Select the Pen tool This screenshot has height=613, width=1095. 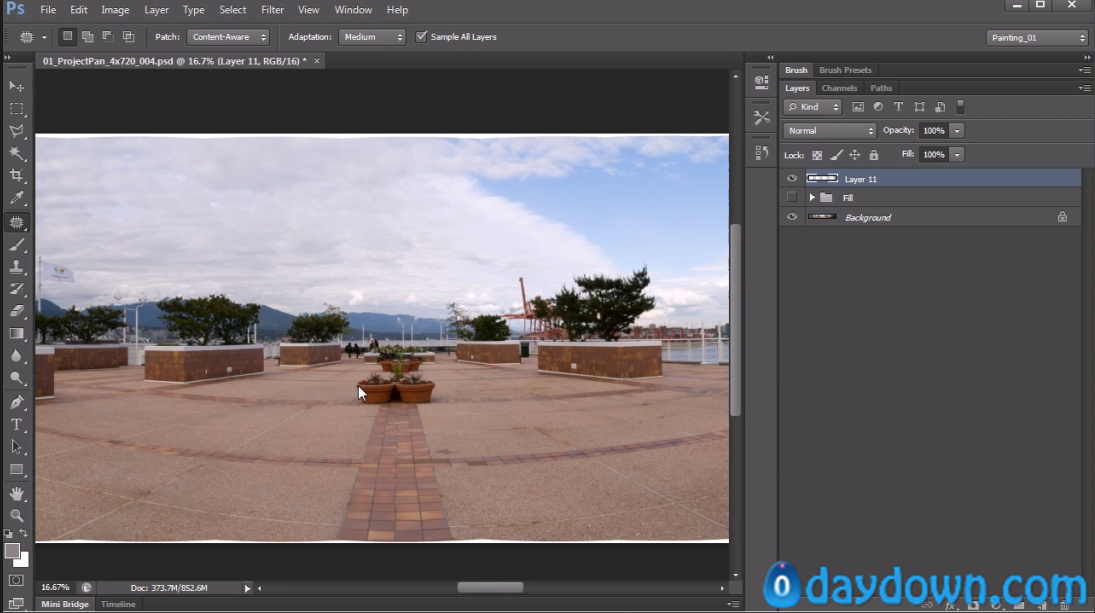pos(17,402)
